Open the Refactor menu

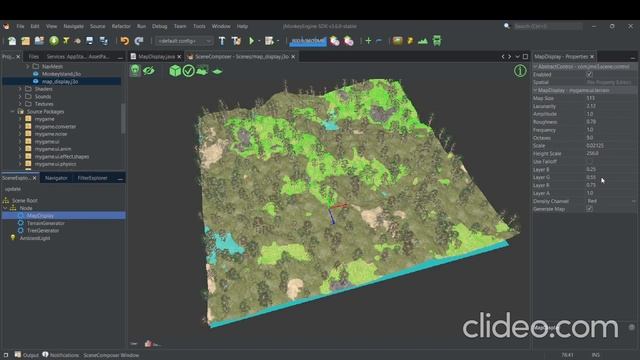point(121,26)
